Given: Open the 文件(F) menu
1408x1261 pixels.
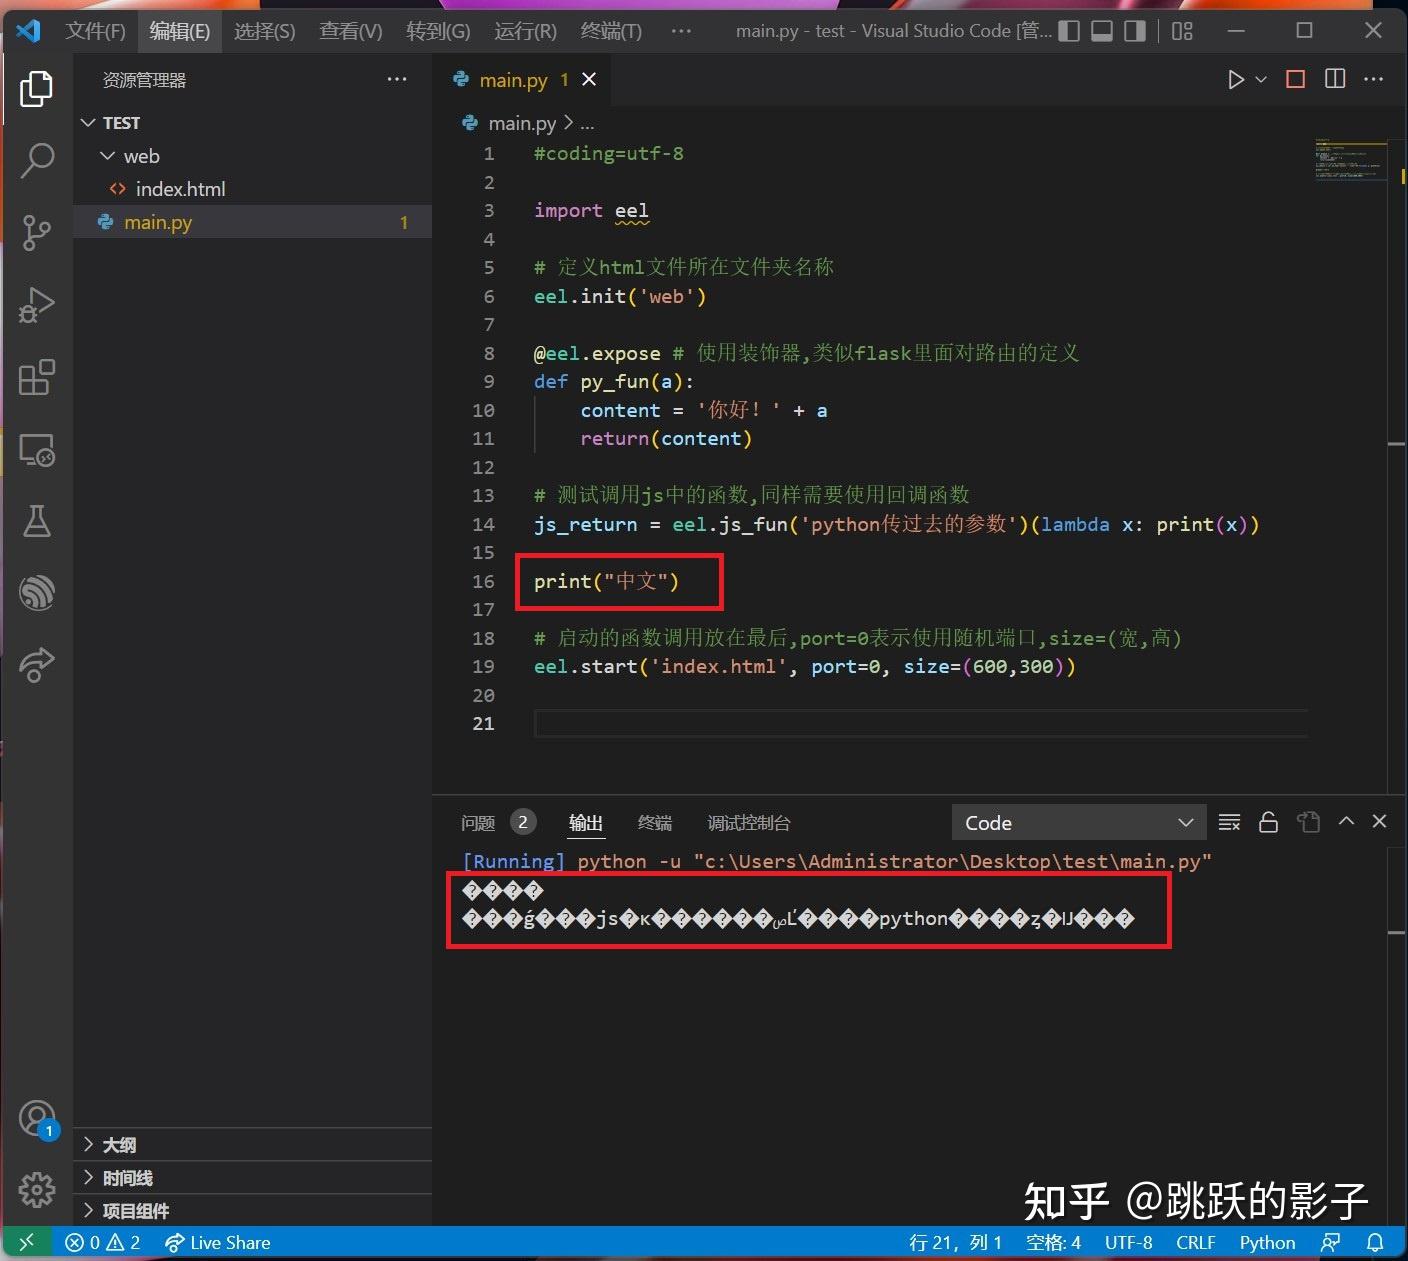Looking at the screenshot, I should click(96, 31).
